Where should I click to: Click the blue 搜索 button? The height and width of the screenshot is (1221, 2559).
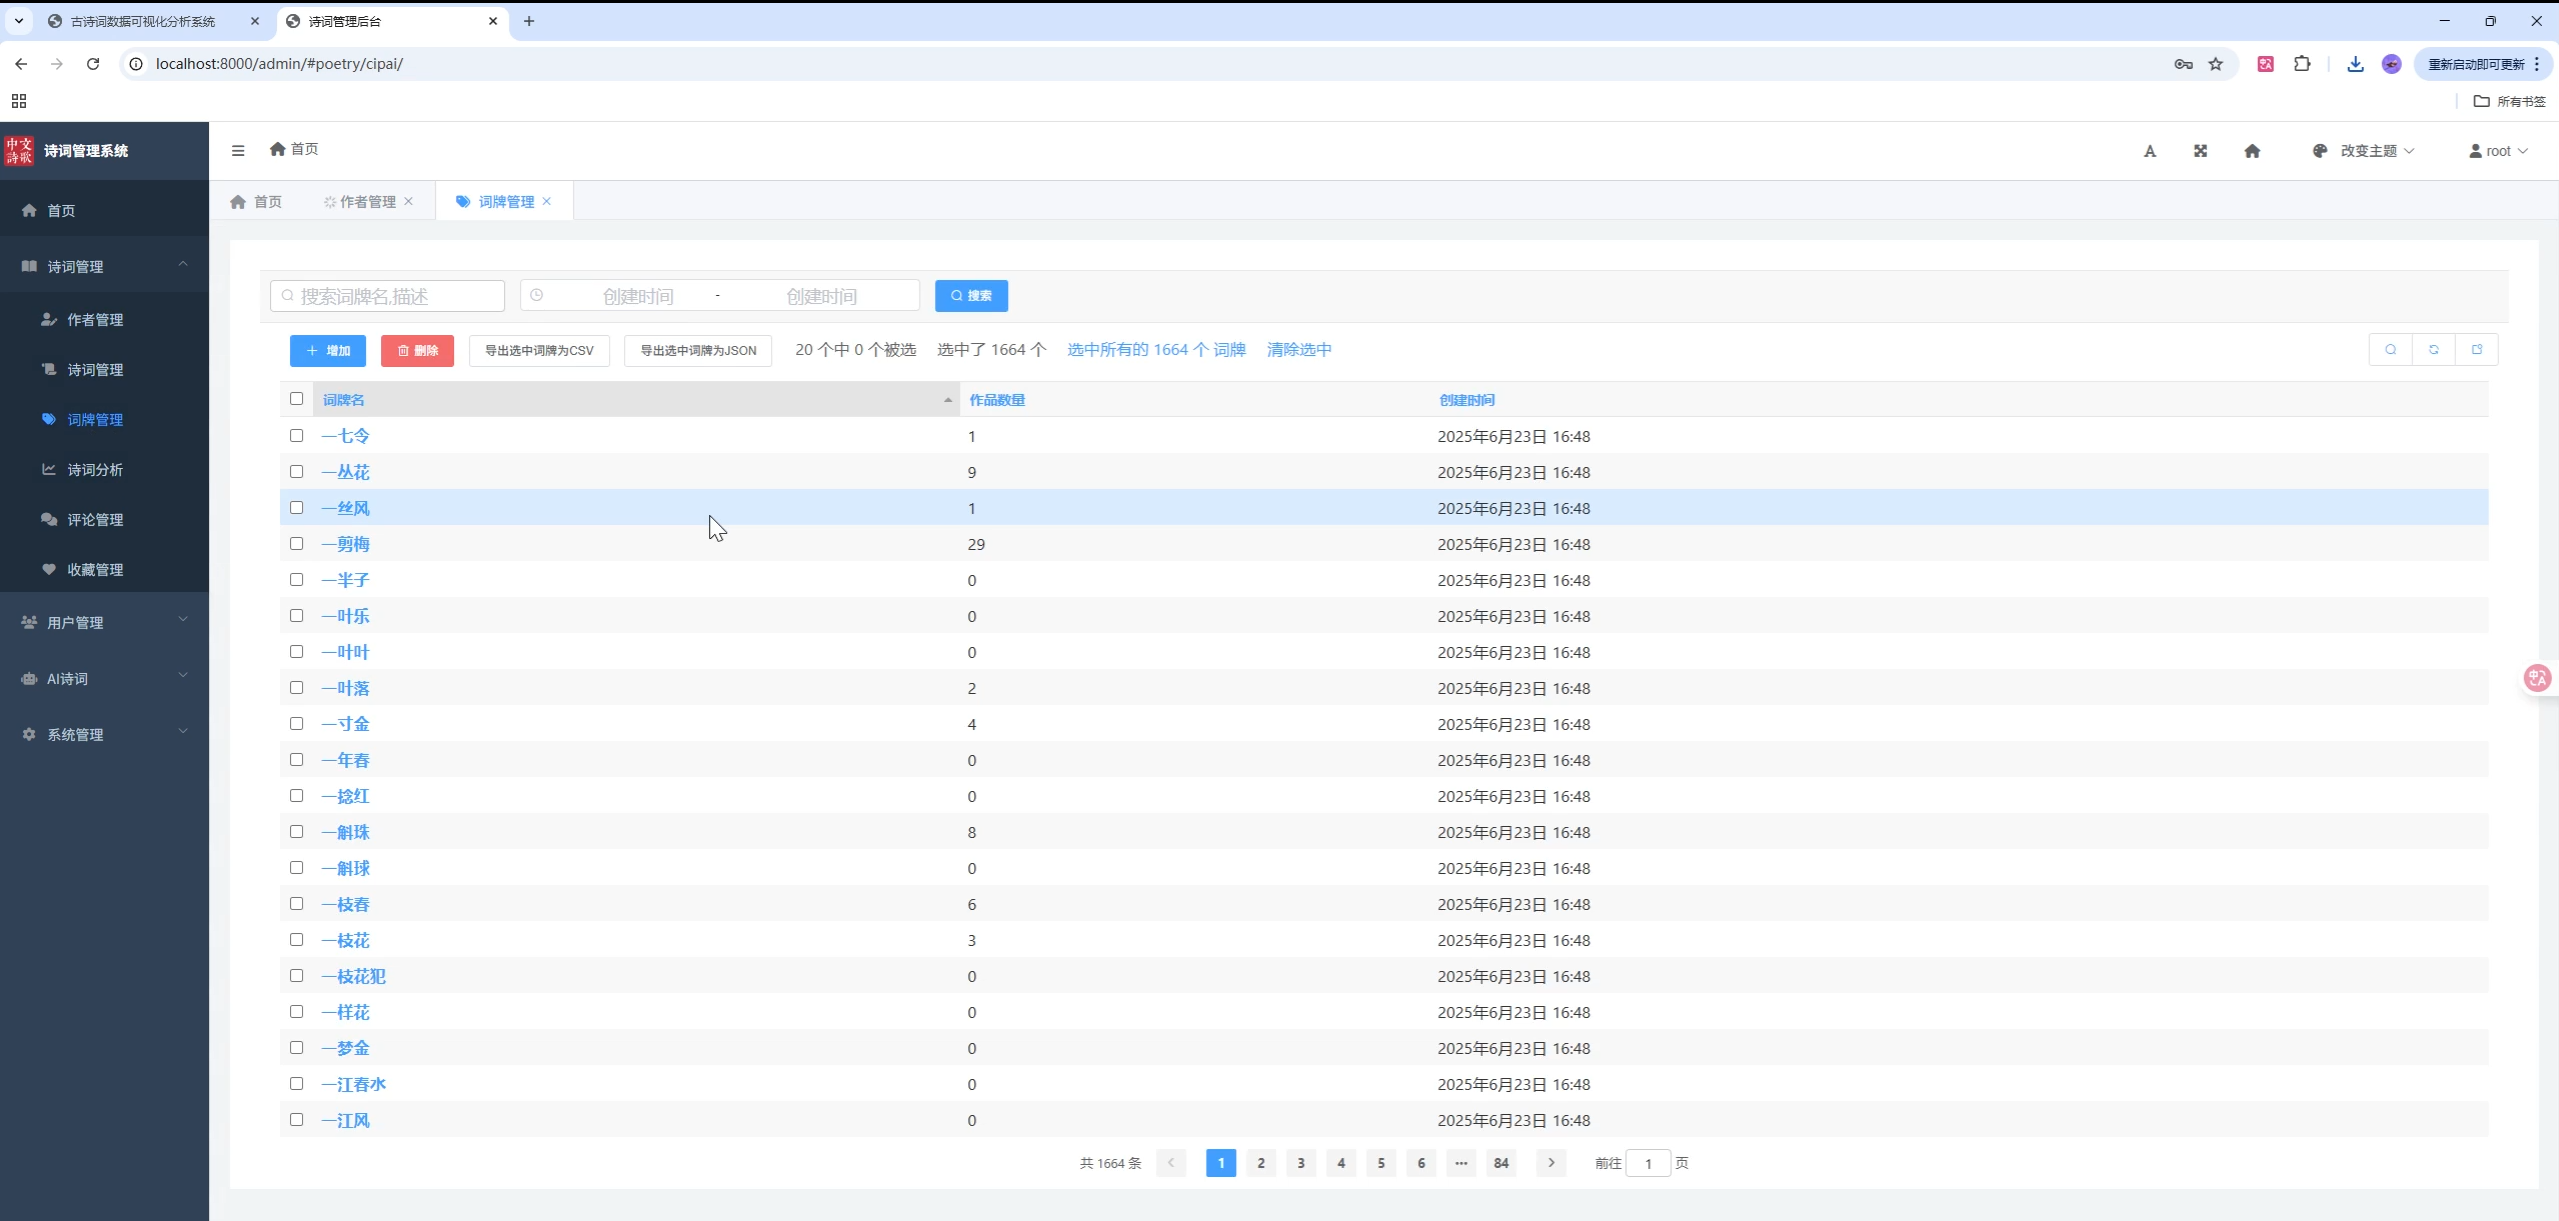(971, 296)
